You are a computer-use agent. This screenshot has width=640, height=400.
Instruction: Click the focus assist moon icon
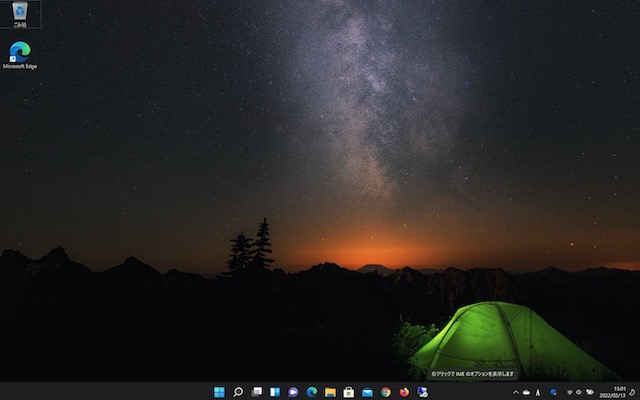point(633,393)
